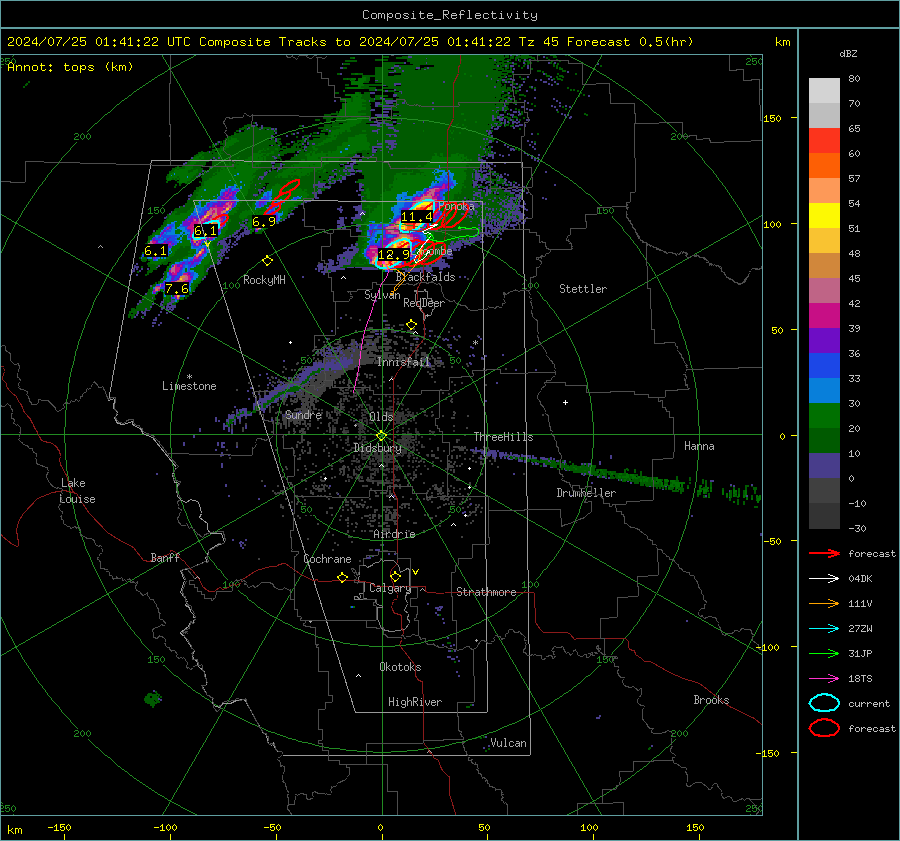The width and height of the screenshot is (900, 841).
Task: Click the Lake Louise label
Action: (x=77, y=491)
